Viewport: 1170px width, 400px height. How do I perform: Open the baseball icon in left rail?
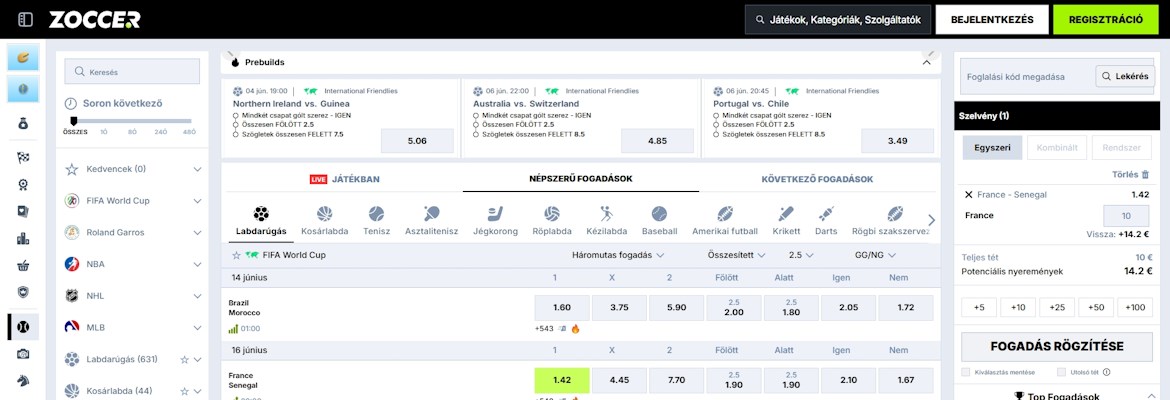[x=23, y=327]
